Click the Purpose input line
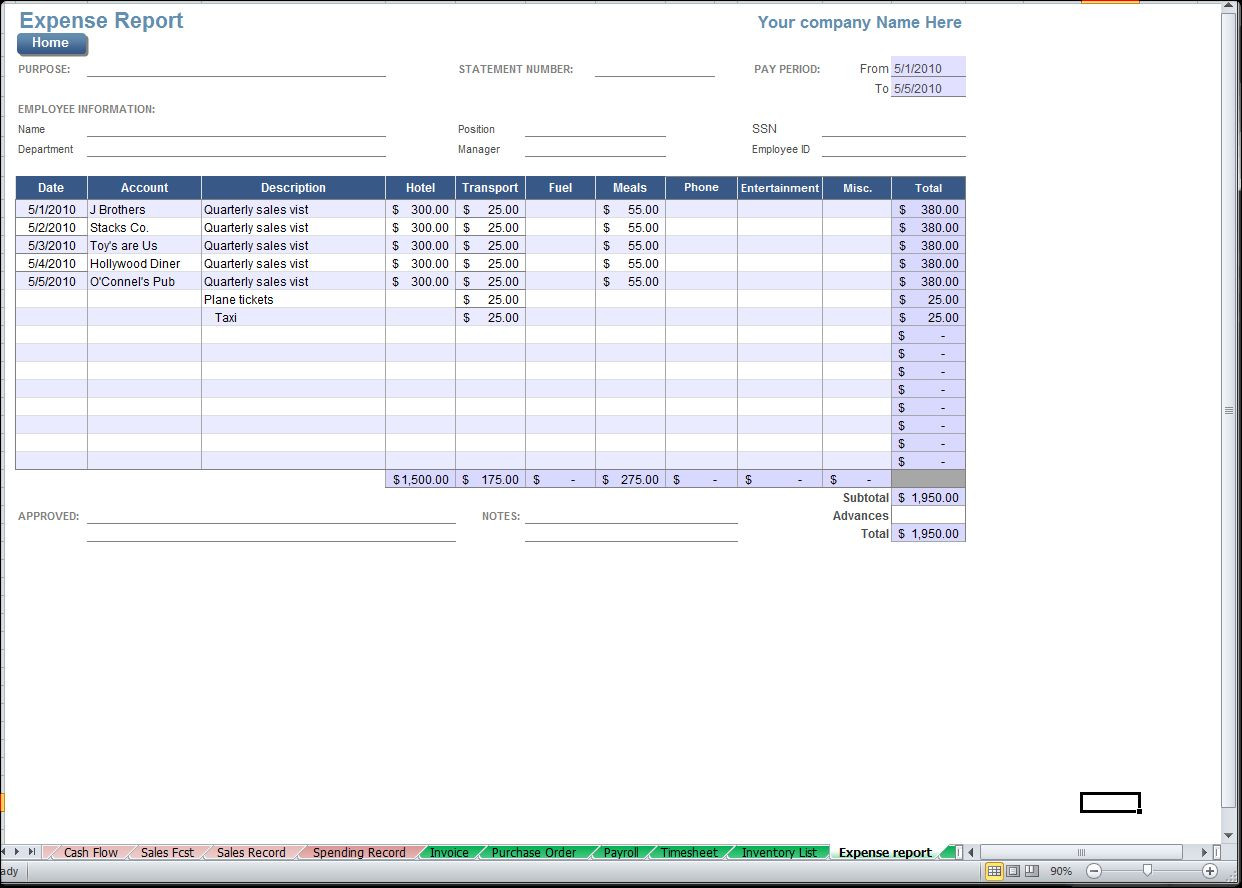 tap(236, 69)
